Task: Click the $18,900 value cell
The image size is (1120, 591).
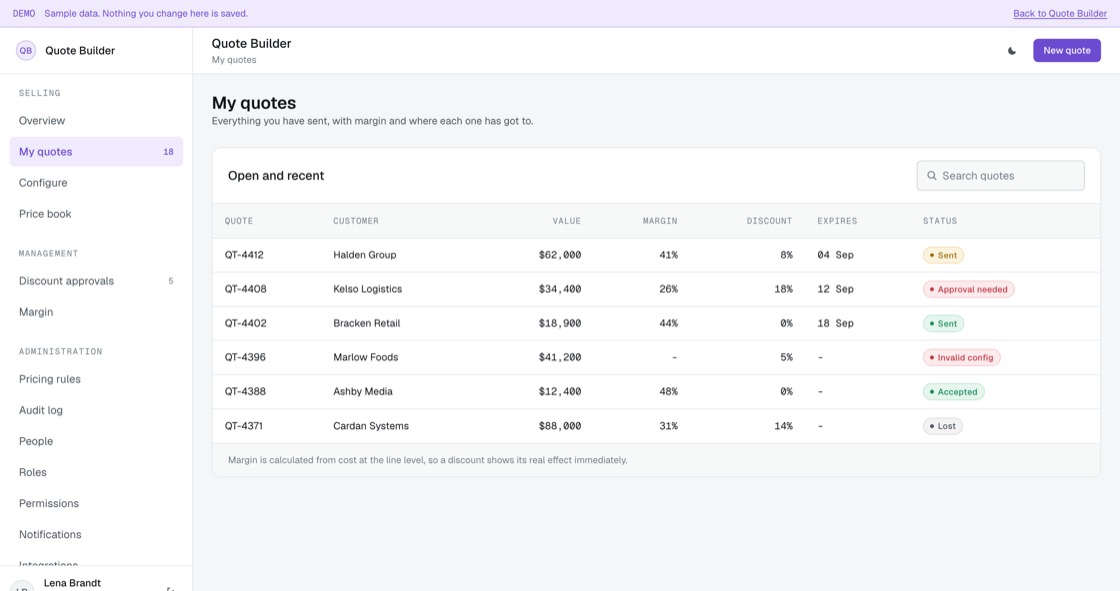Action: [559, 323]
